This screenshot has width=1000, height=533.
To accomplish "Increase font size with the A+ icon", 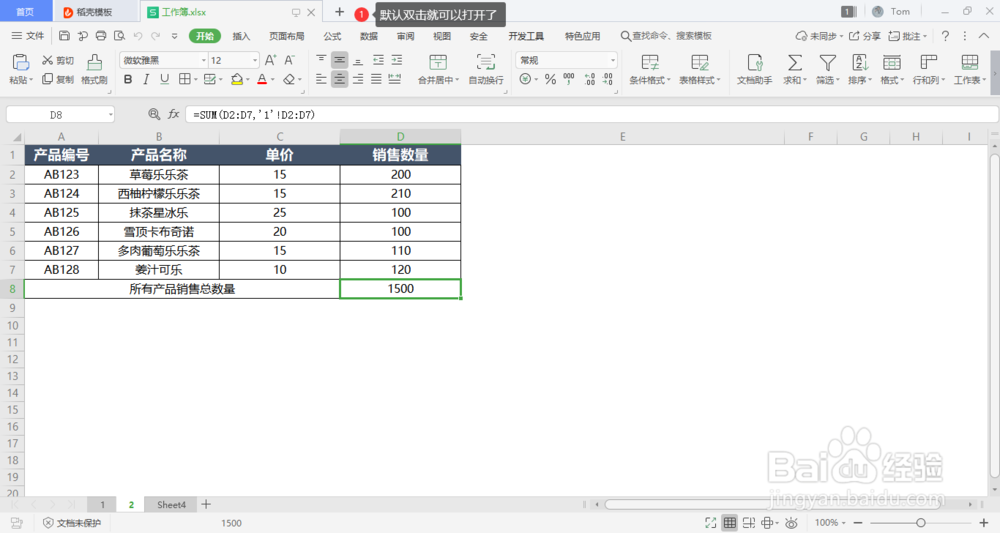I will coord(270,60).
